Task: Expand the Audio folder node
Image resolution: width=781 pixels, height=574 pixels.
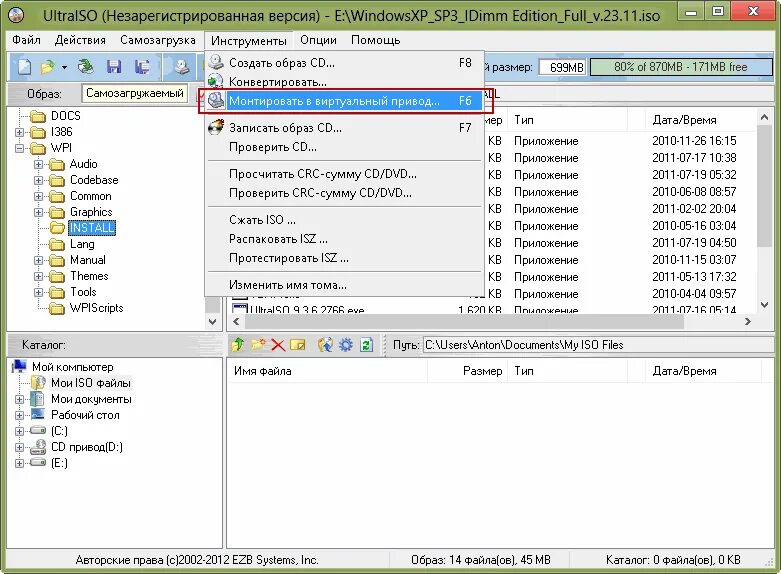Action: [38, 164]
